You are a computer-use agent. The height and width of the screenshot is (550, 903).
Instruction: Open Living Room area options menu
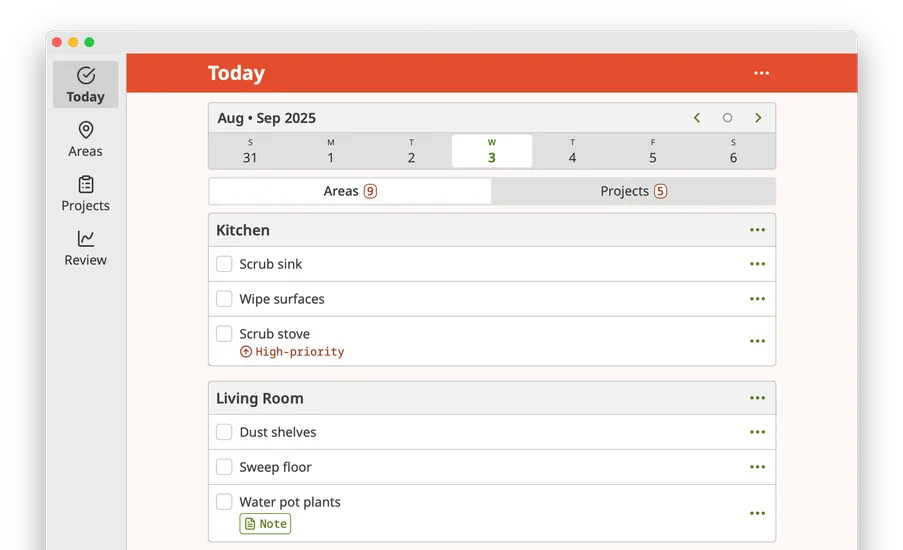(757, 398)
